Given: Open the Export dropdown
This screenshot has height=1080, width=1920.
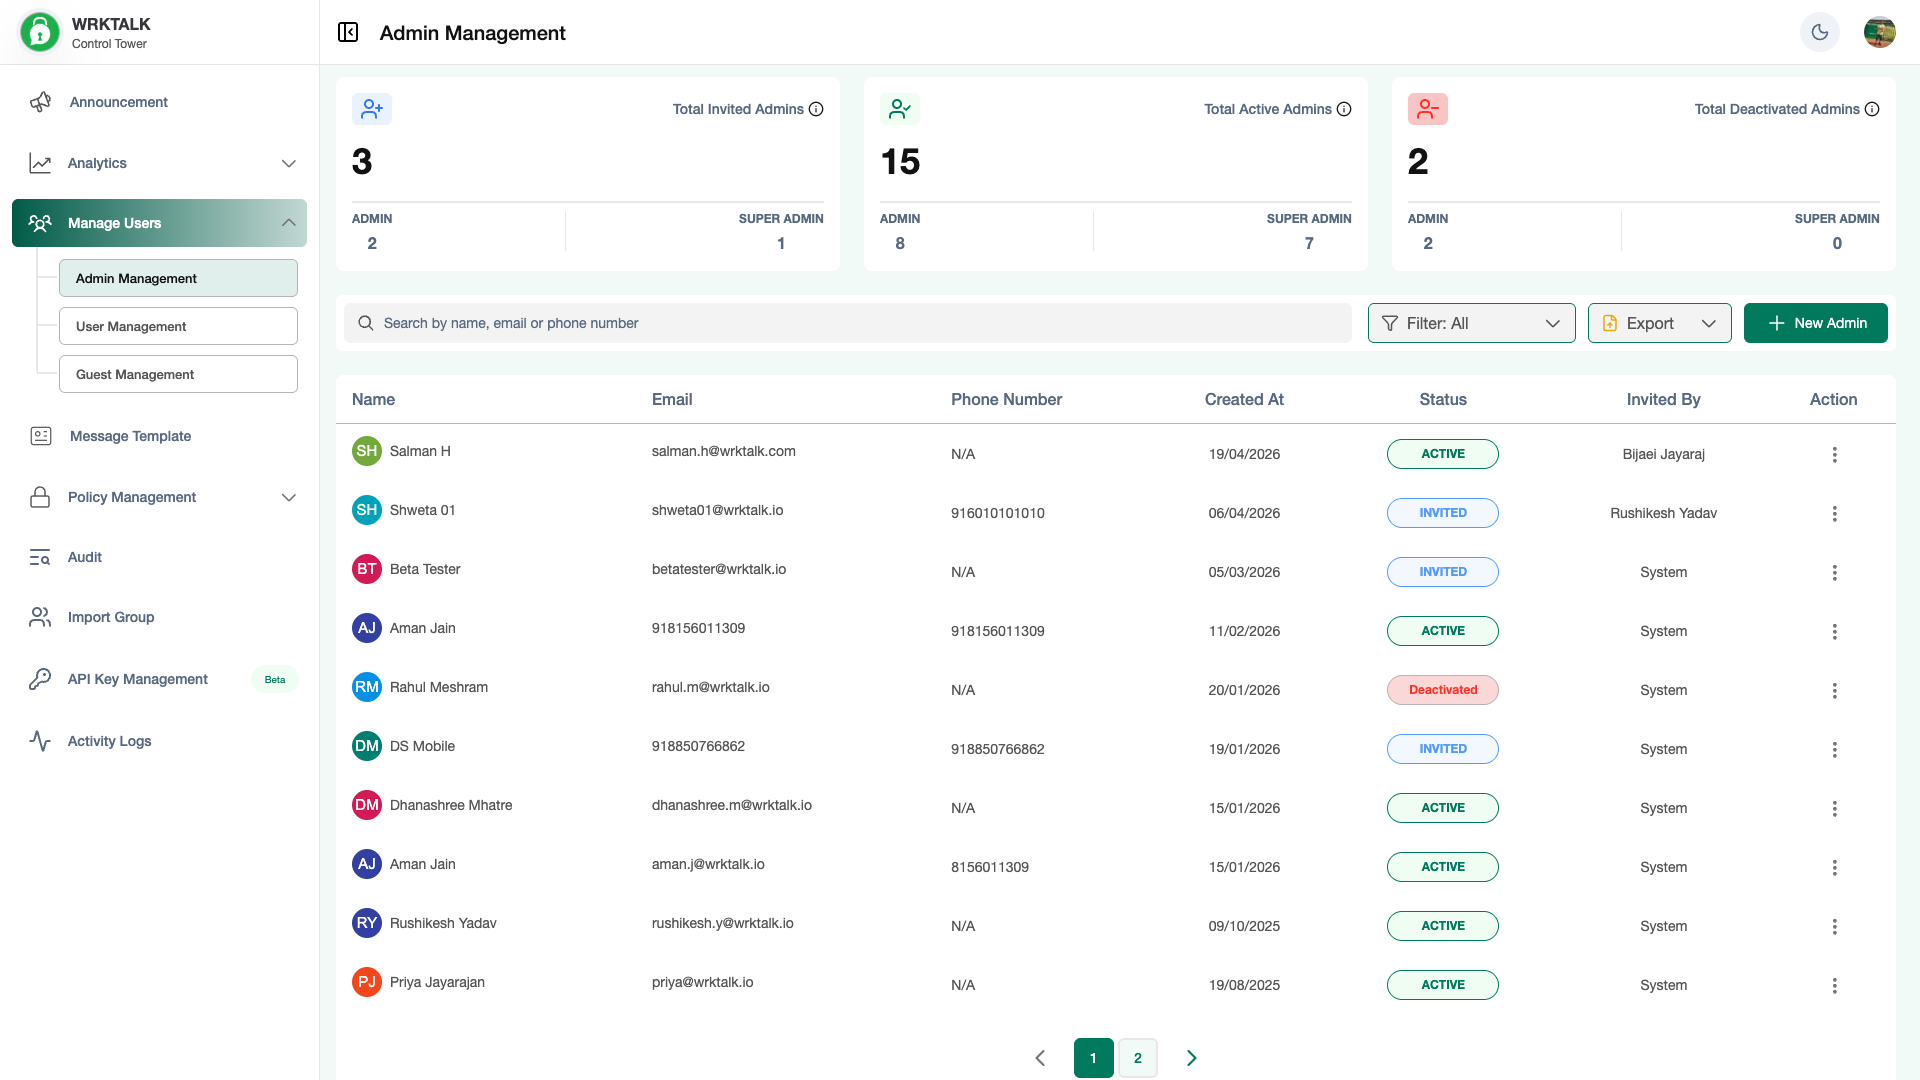Looking at the screenshot, I should [1659, 323].
